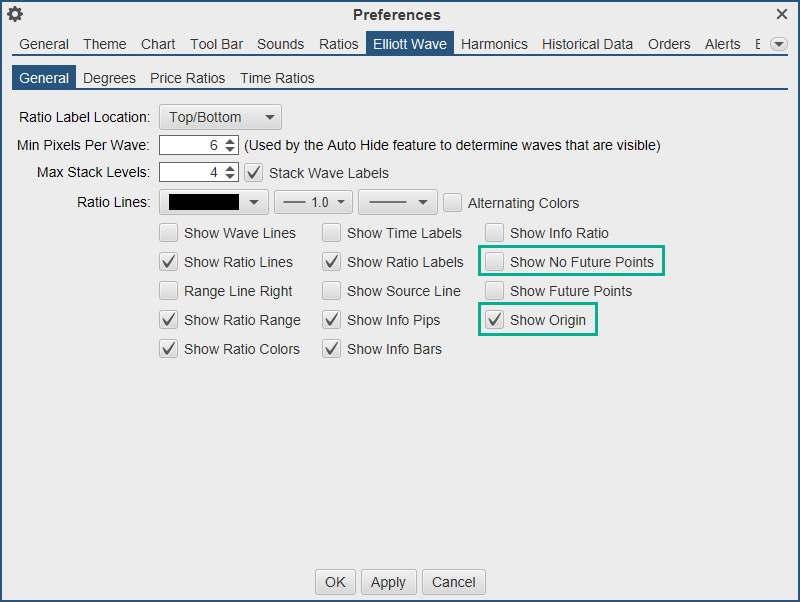The image size is (800, 602).
Task: Close the Preferences dialog
Action: [x=782, y=14]
